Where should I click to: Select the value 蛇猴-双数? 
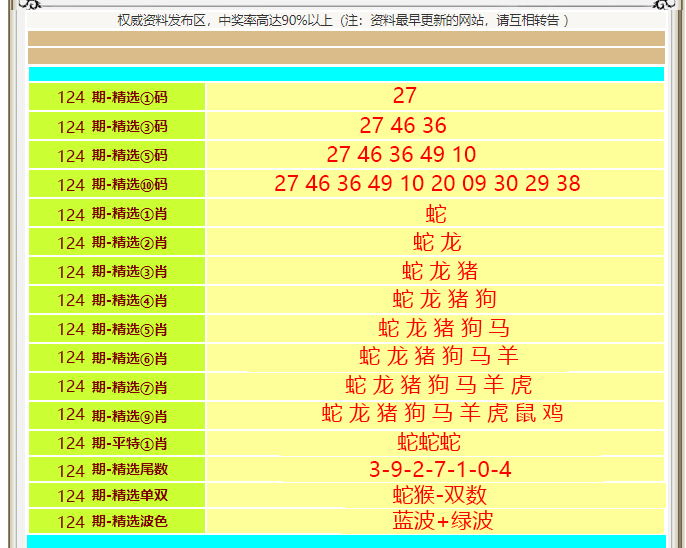440,495
